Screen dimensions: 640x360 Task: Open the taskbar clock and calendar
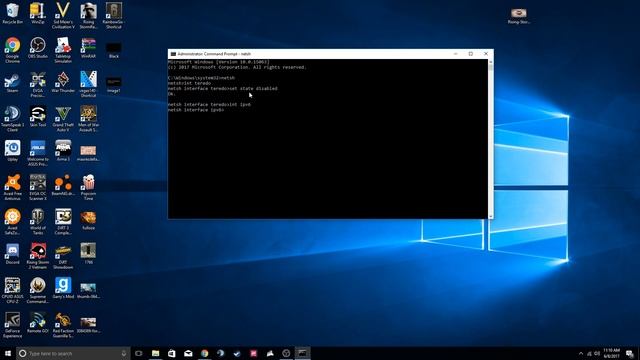611,353
